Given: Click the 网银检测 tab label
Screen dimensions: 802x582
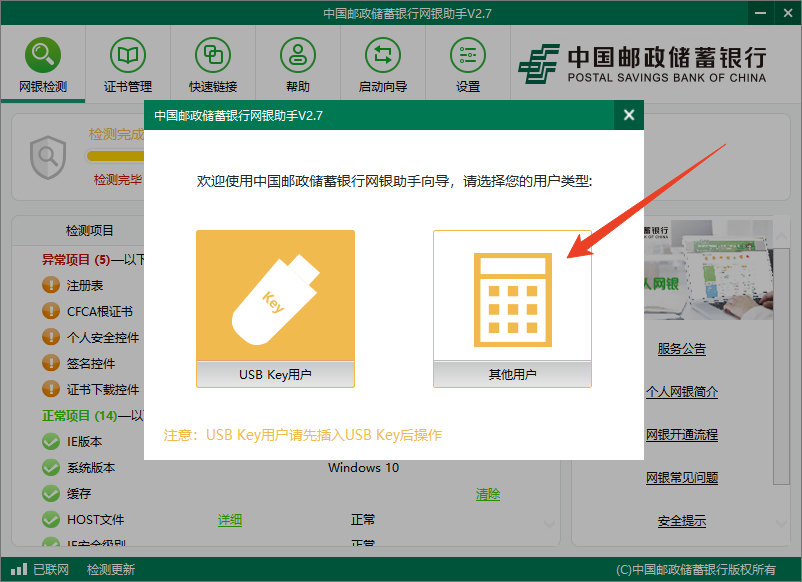Looking at the screenshot, I should pos(43,86).
